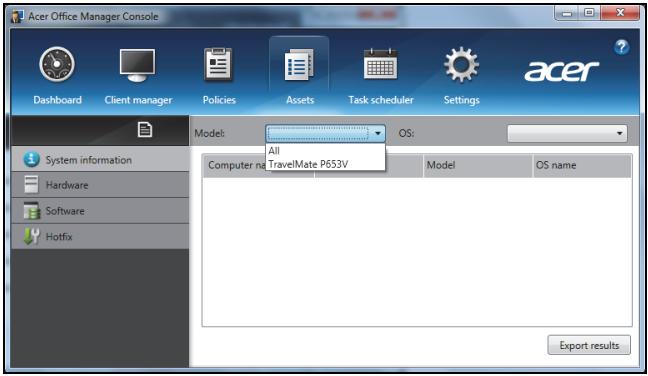Switch to Task scheduler tab label
The image size is (648, 376).
381,100
